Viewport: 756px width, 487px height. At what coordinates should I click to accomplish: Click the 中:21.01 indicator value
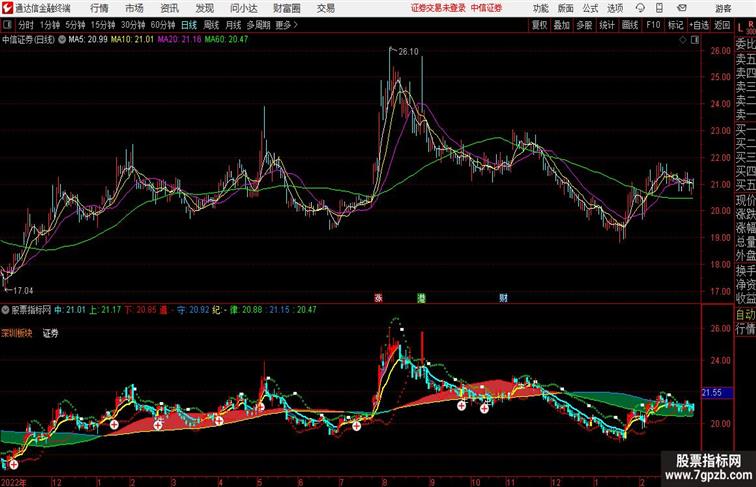click(69, 310)
